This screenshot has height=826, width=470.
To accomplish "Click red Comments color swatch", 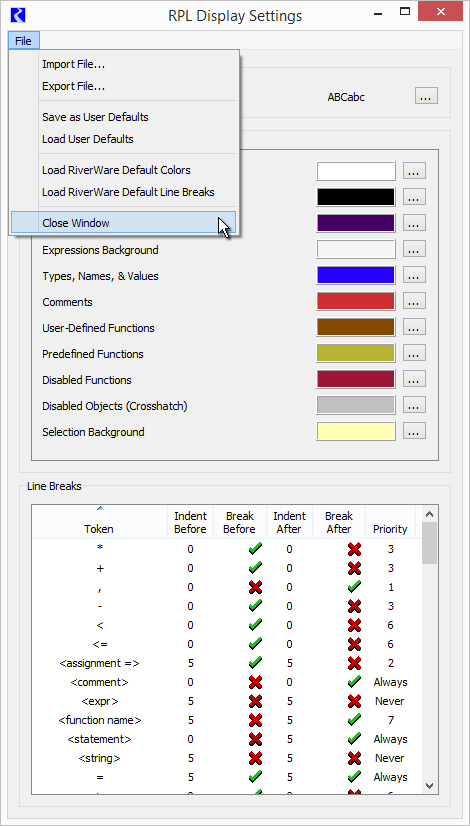I will [356, 301].
